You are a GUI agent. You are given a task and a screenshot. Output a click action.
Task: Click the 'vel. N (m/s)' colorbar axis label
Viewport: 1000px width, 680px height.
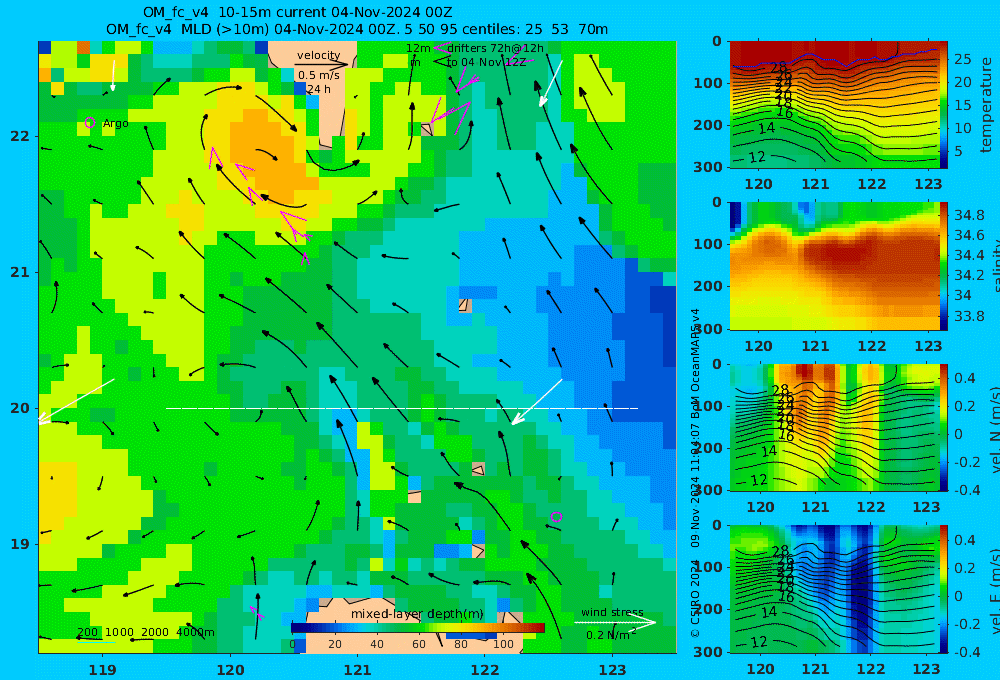click(x=994, y=429)
